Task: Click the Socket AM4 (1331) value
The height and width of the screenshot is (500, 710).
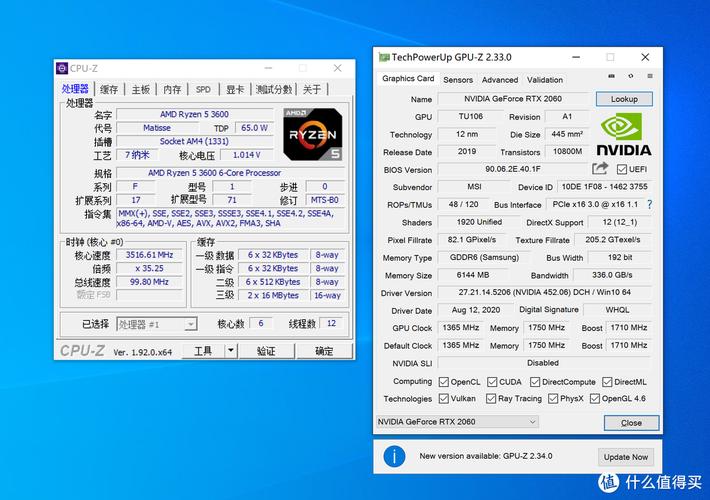Action: 195,141
